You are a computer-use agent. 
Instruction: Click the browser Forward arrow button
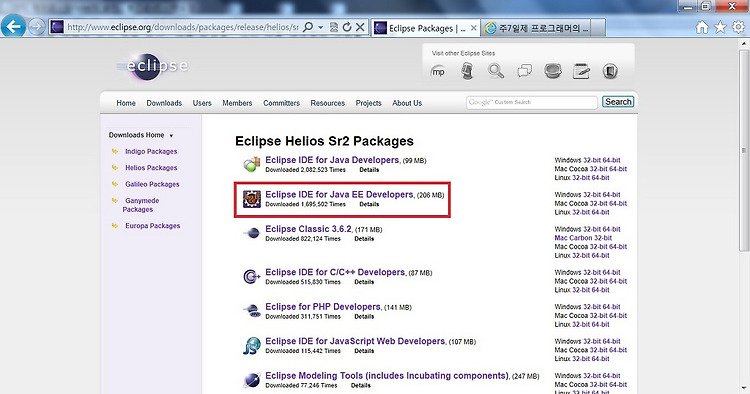click(x=36, y=26)
